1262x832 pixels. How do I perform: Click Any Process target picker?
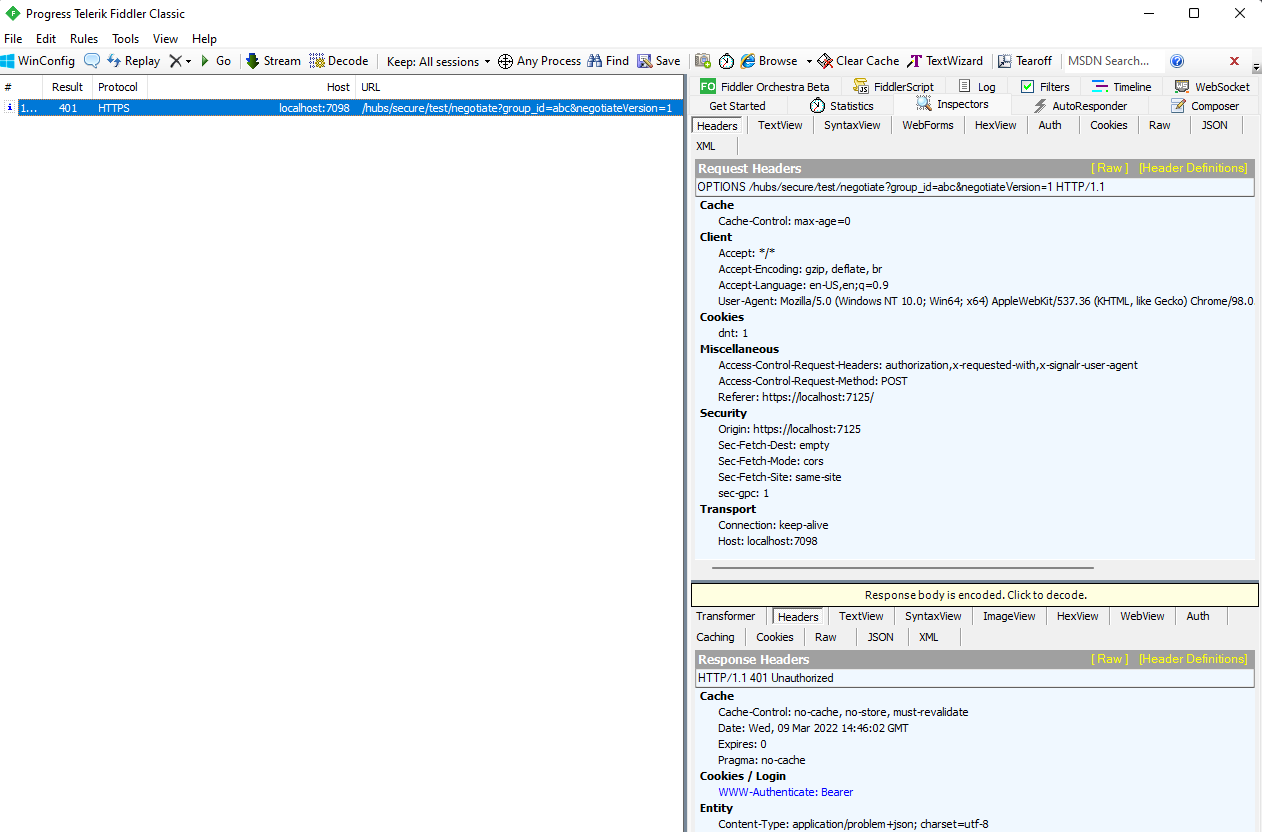click(539, 61)
